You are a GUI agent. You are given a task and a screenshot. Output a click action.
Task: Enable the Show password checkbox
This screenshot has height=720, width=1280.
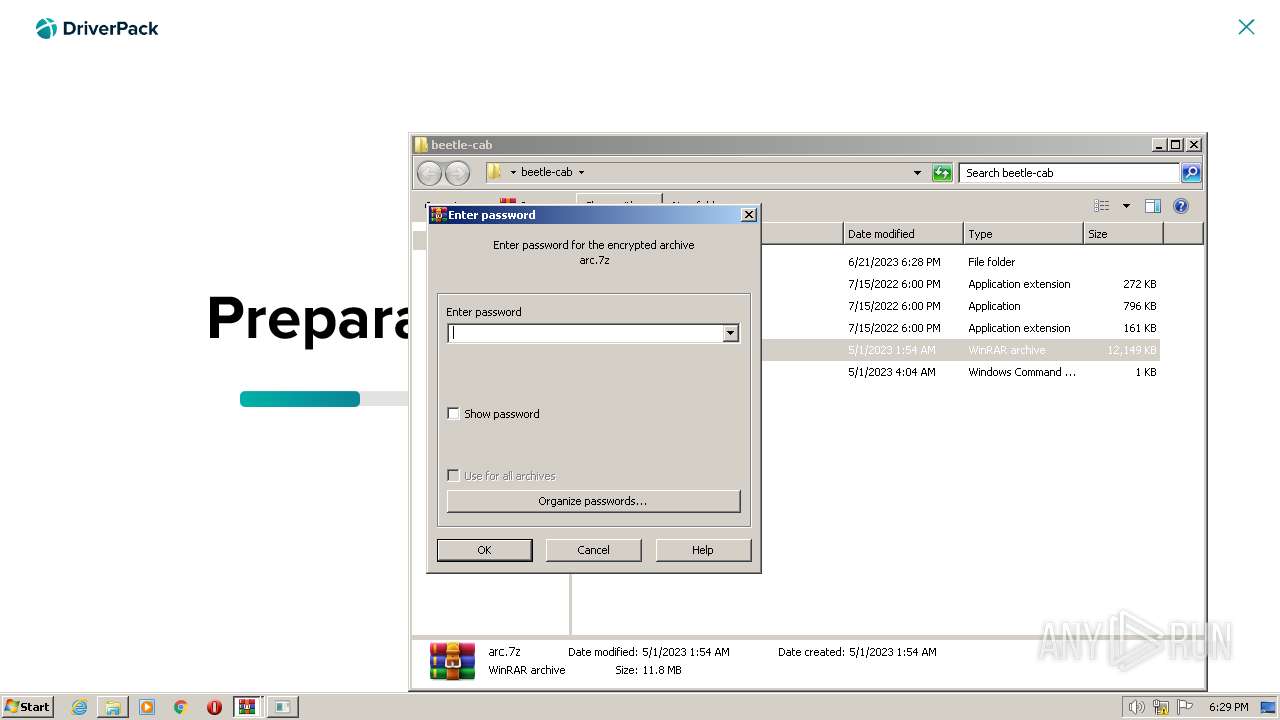pyautogui.click(x=453, y=413)
